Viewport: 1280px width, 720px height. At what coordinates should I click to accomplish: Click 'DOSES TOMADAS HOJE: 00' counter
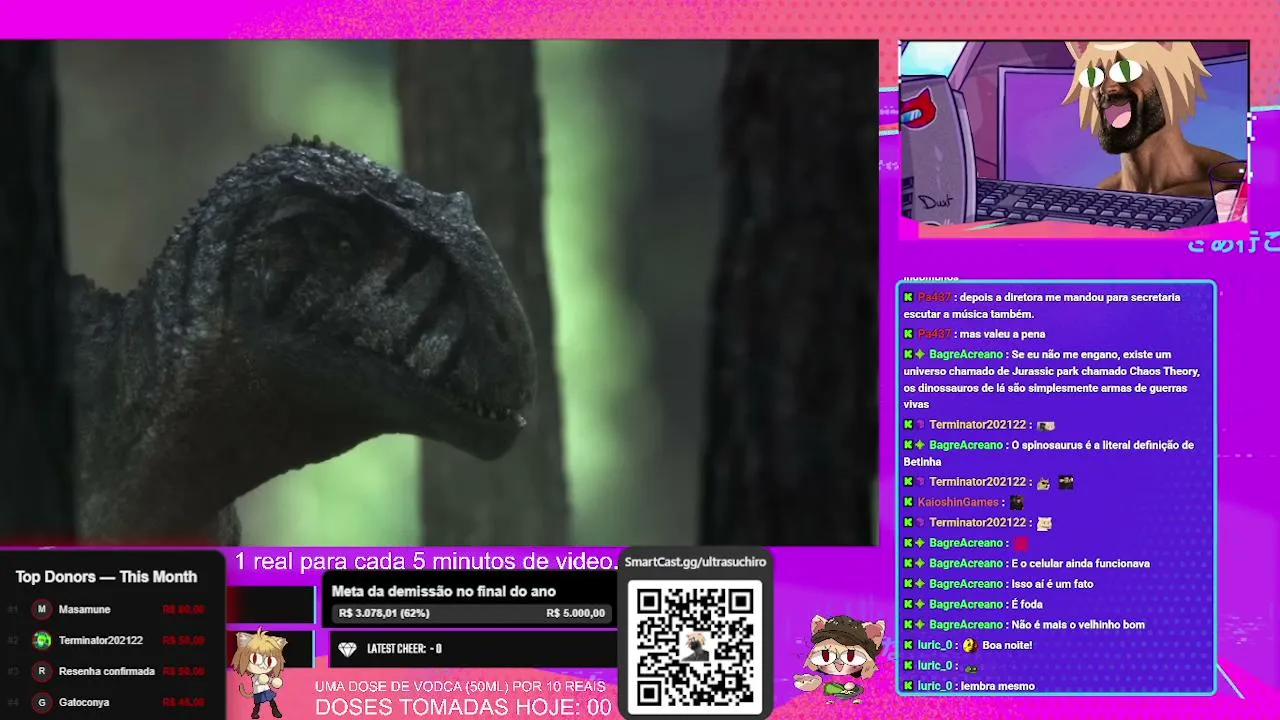tap(463, 707)
